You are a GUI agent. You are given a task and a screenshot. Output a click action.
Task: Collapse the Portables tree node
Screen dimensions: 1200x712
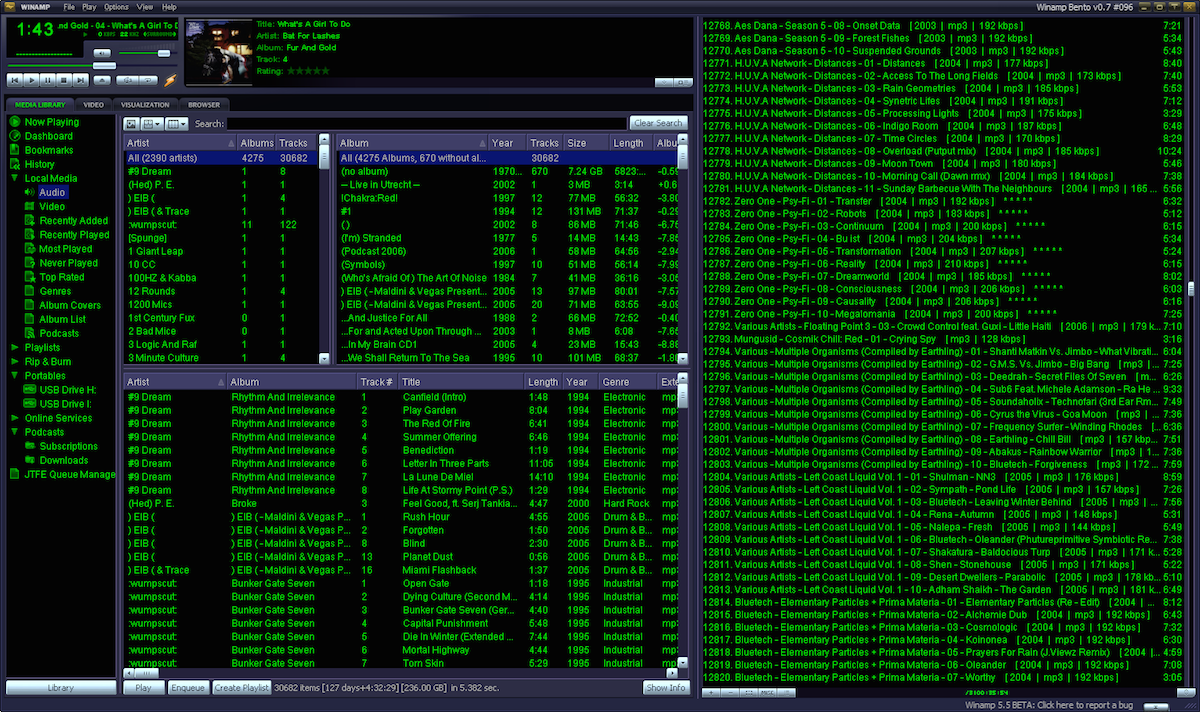pos(16,375)
